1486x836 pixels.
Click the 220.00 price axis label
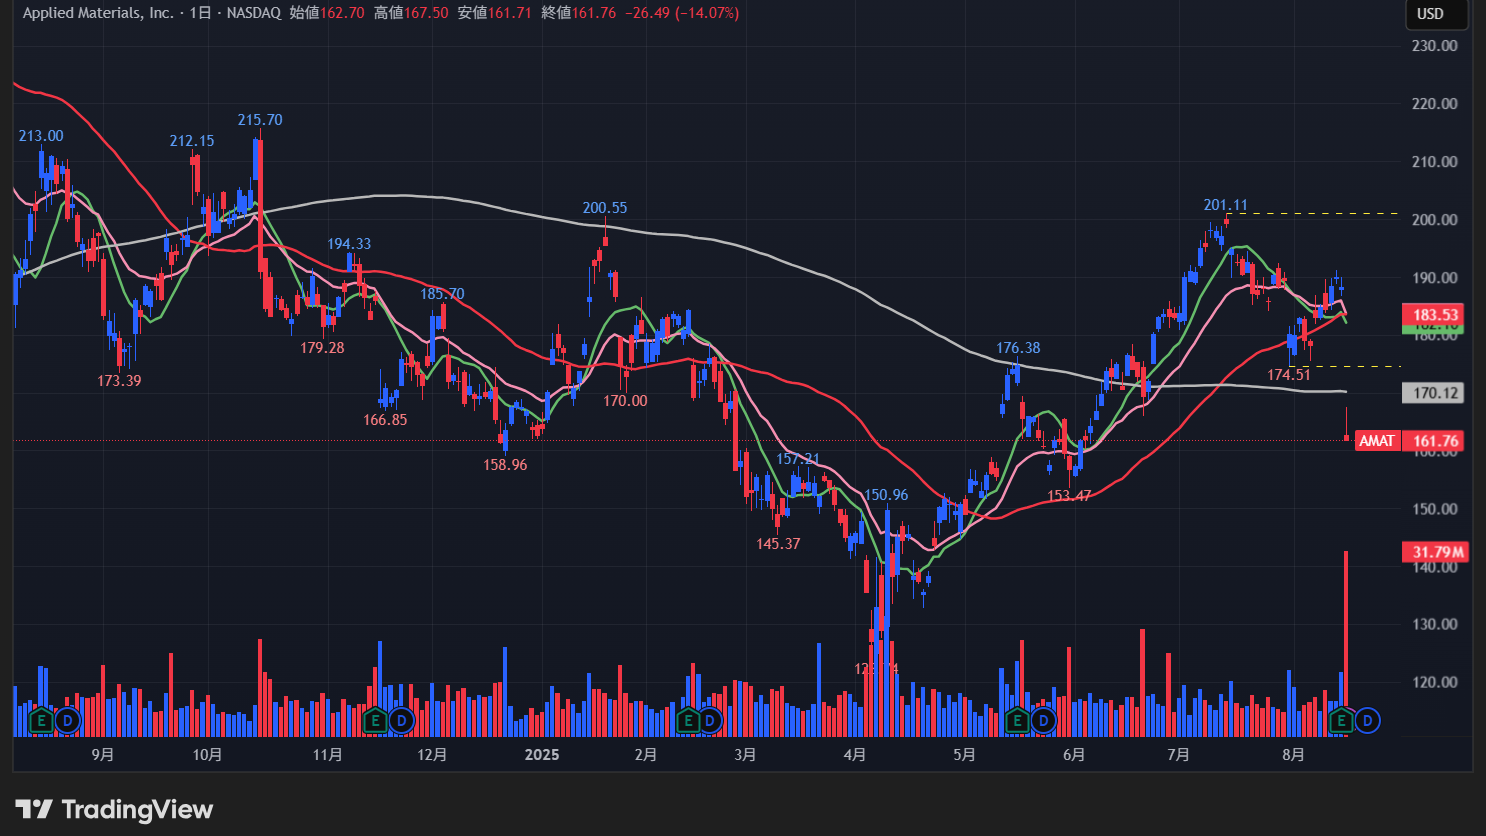(1434, 104)
